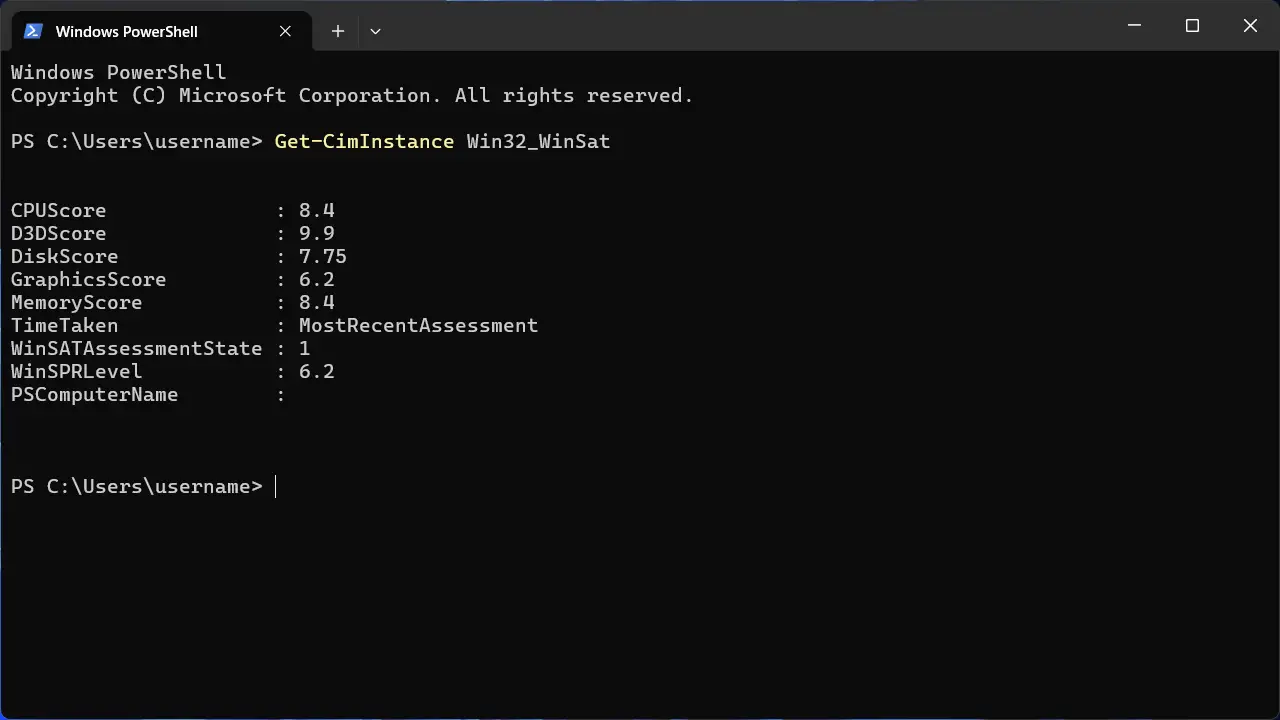Screen dimensions: 1280x720
Task: Click the DiskScore value 7.75
Action: (x=322, y=256)
